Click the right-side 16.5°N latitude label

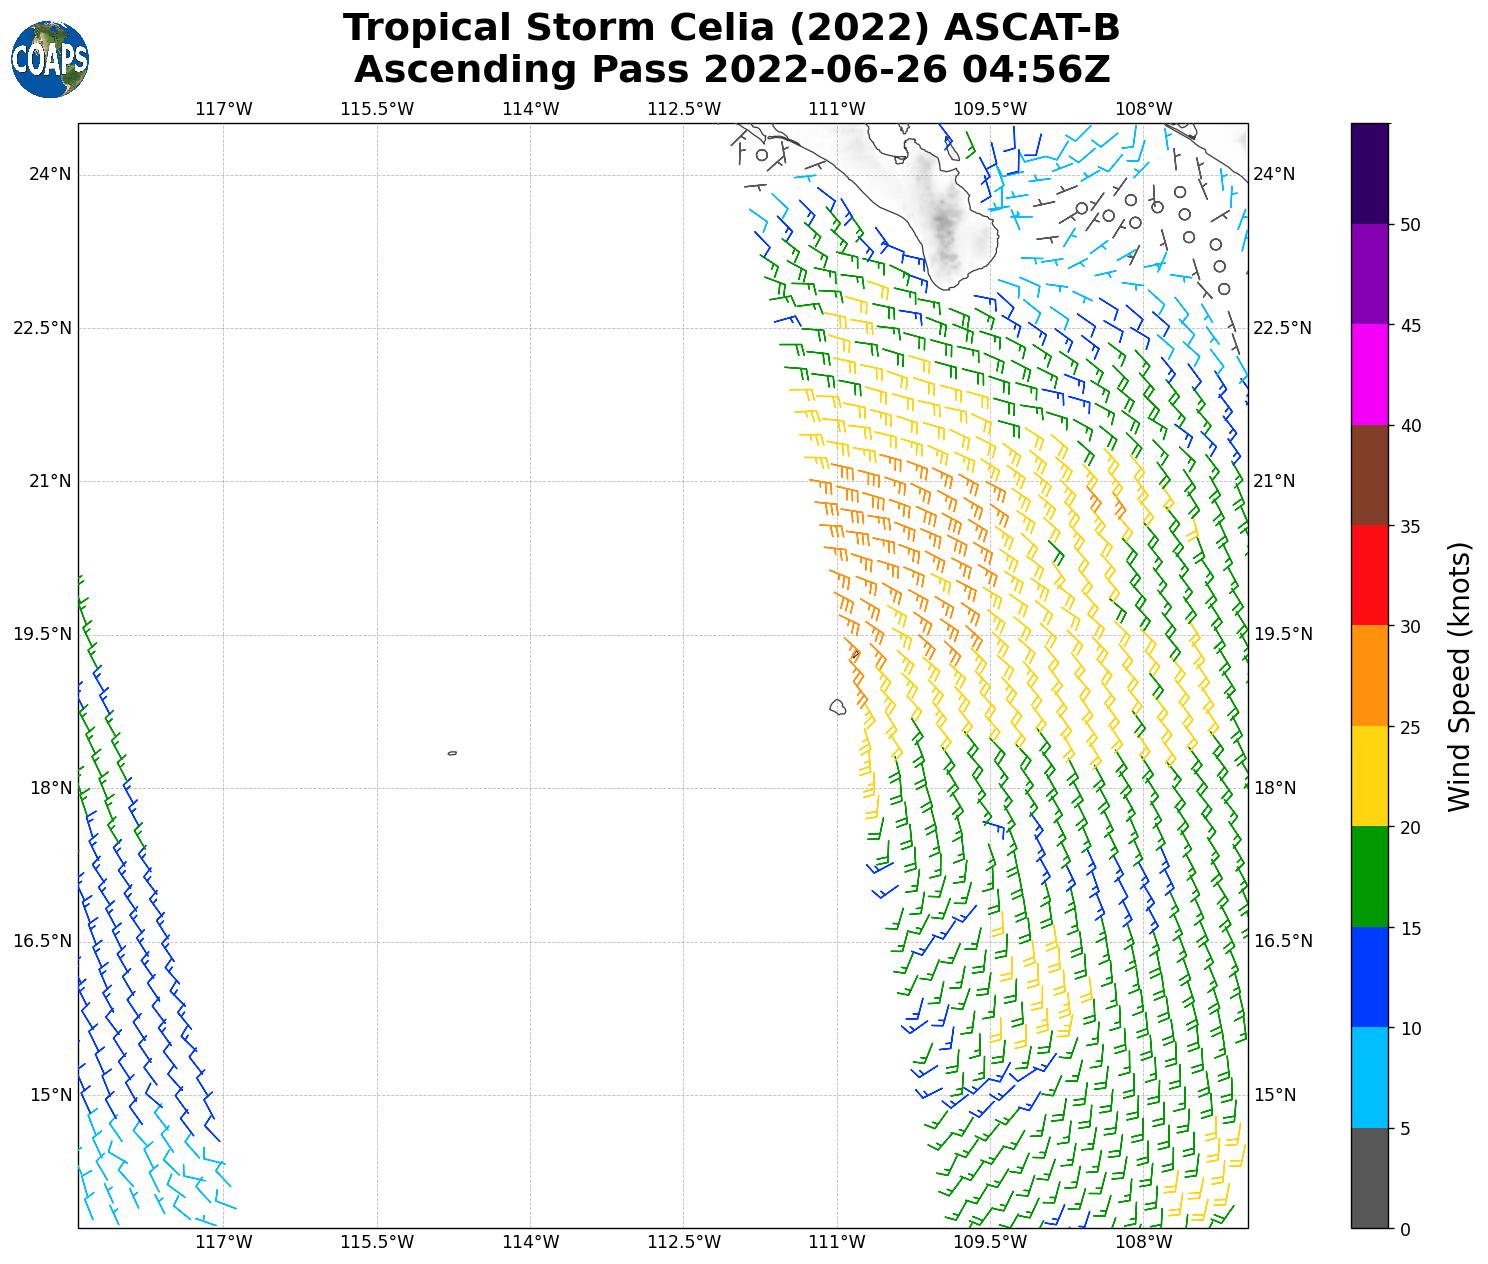click(1282, 941)
